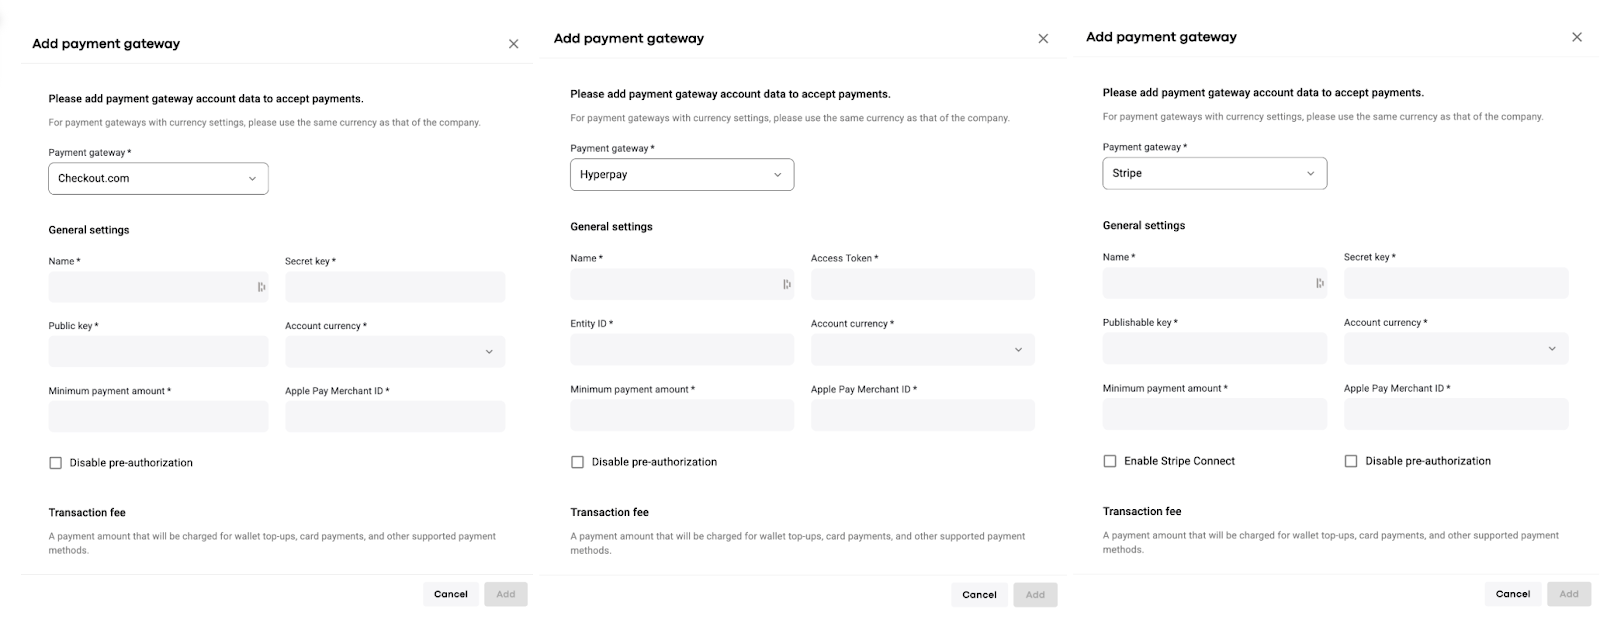Expand the Hyperpay payment gateway dropdown
Viewport: 1600px width, 630px height.
[681, 175]
